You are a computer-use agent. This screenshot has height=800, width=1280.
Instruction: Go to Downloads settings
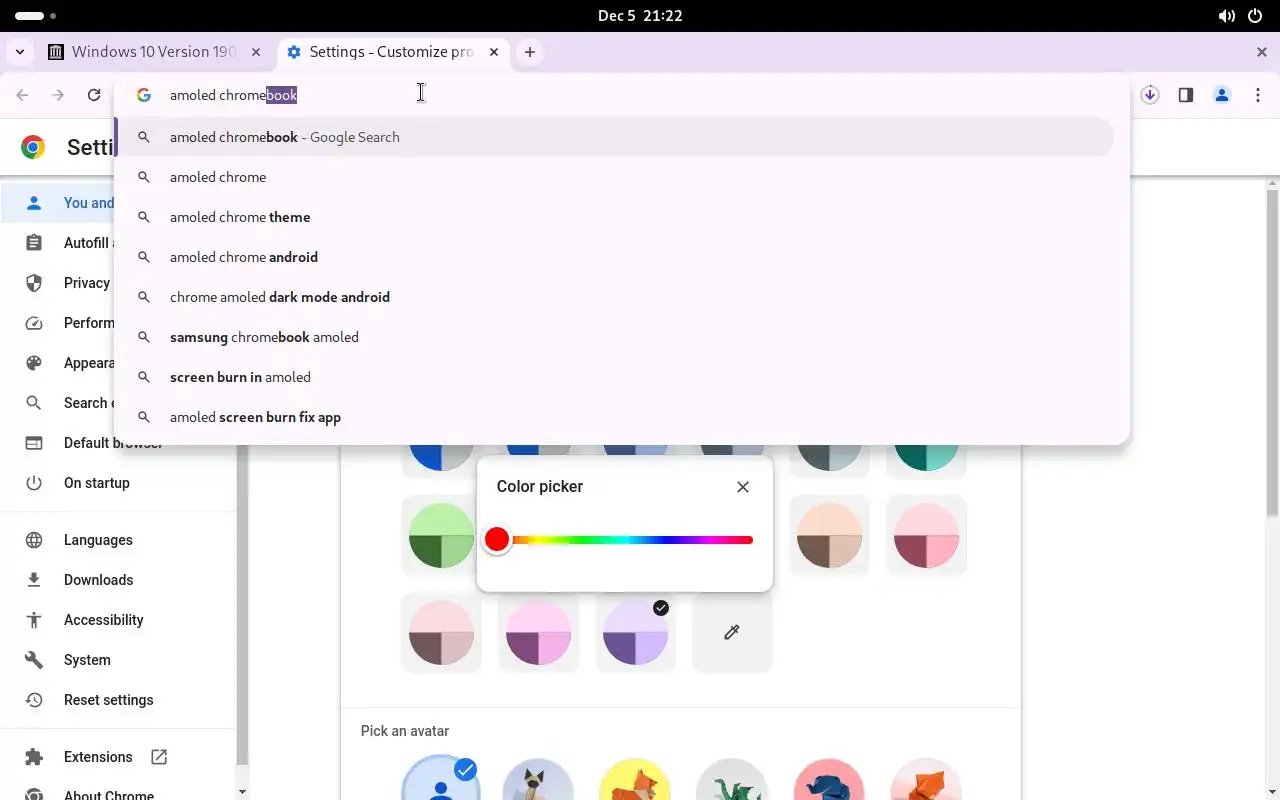(118, 580)
